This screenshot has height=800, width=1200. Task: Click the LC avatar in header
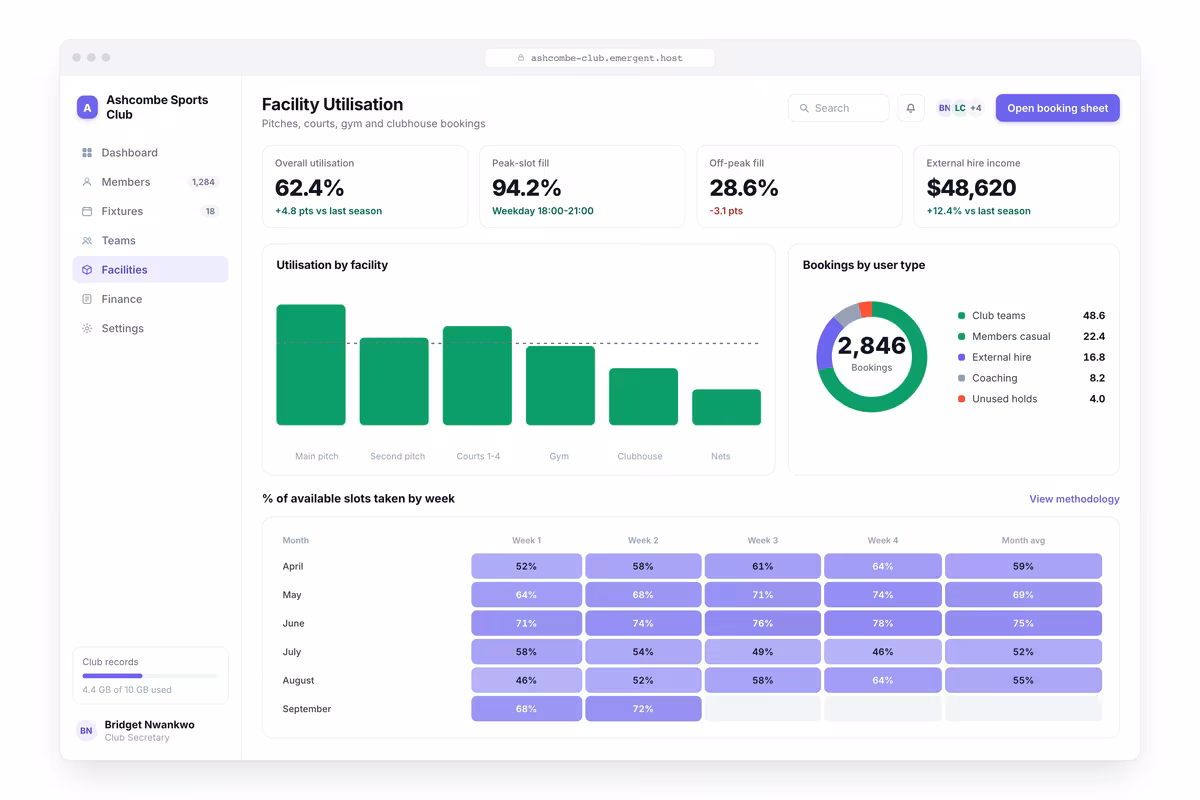click(960, 108)
